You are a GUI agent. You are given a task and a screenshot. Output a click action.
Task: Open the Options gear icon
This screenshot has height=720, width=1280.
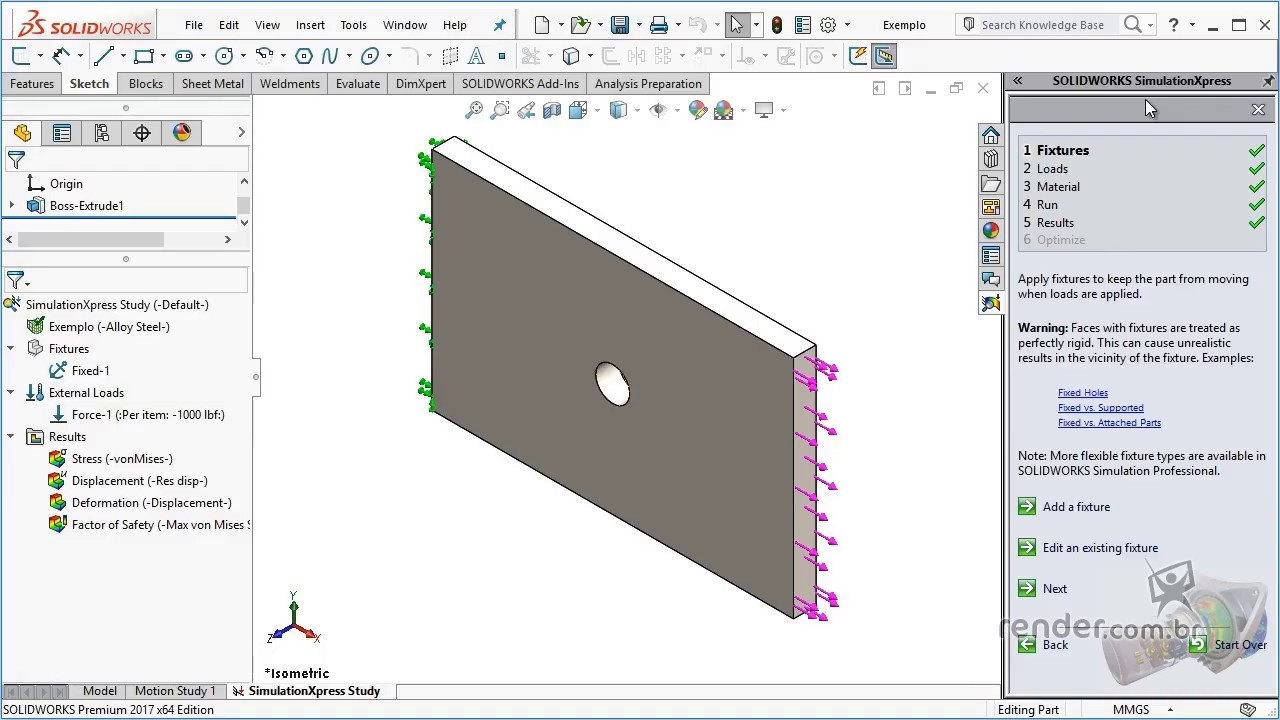click(x=828, y=25)
